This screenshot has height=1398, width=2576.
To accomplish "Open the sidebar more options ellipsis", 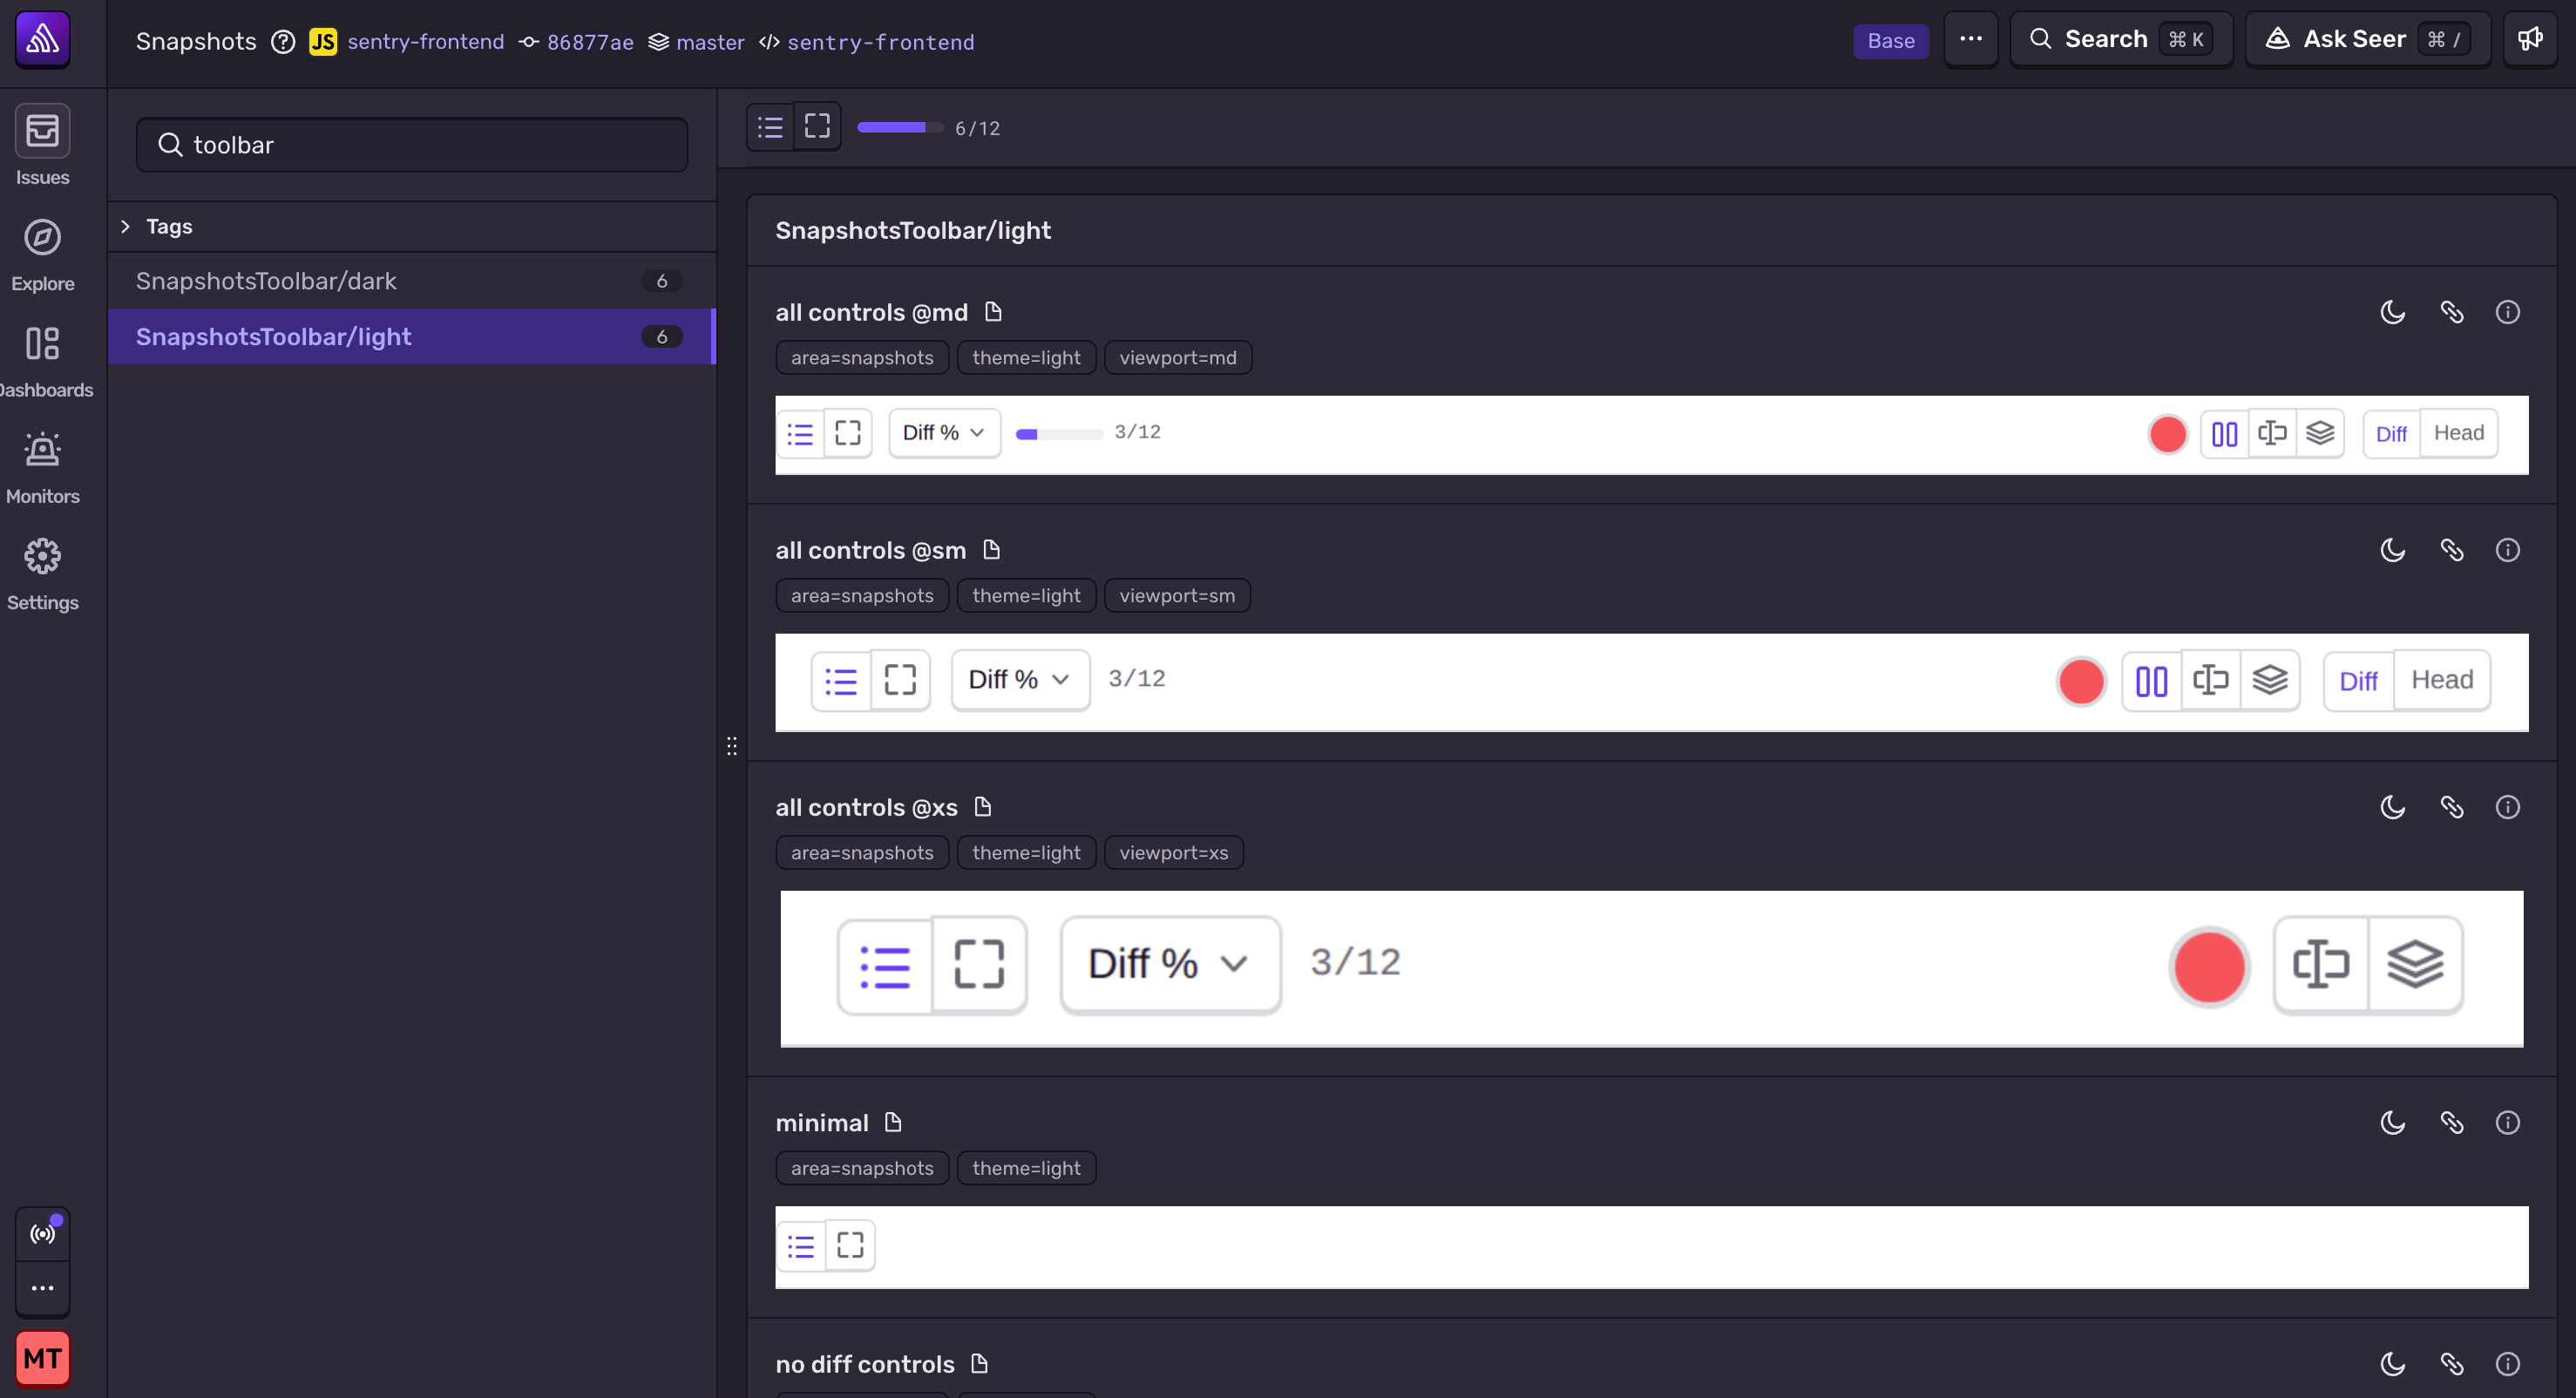I will pos(42,1288).
